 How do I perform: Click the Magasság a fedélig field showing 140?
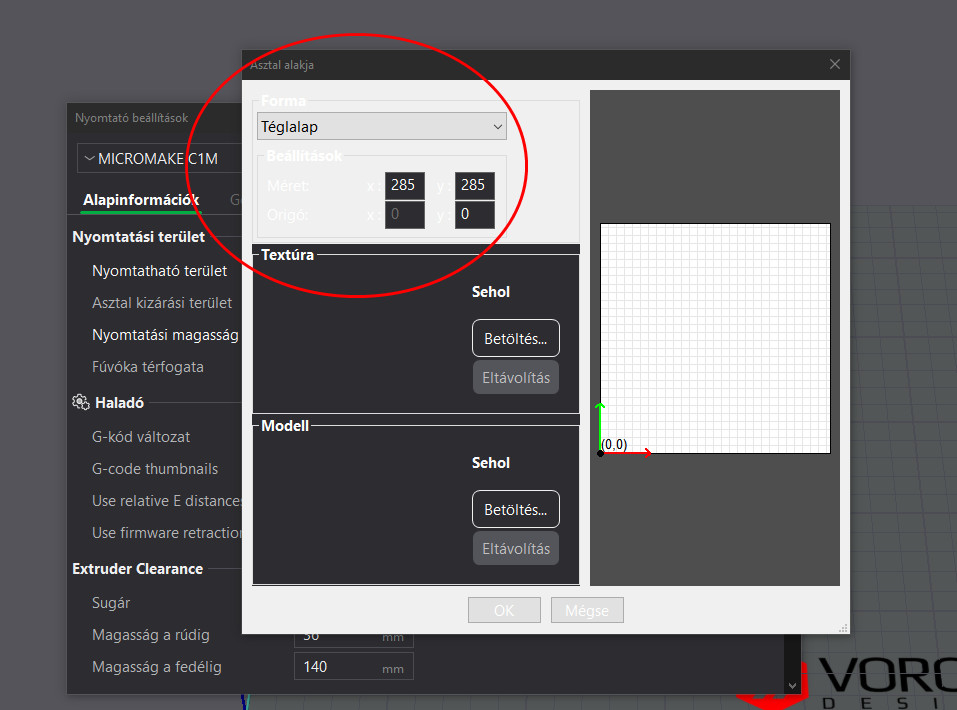coord(353,666)
